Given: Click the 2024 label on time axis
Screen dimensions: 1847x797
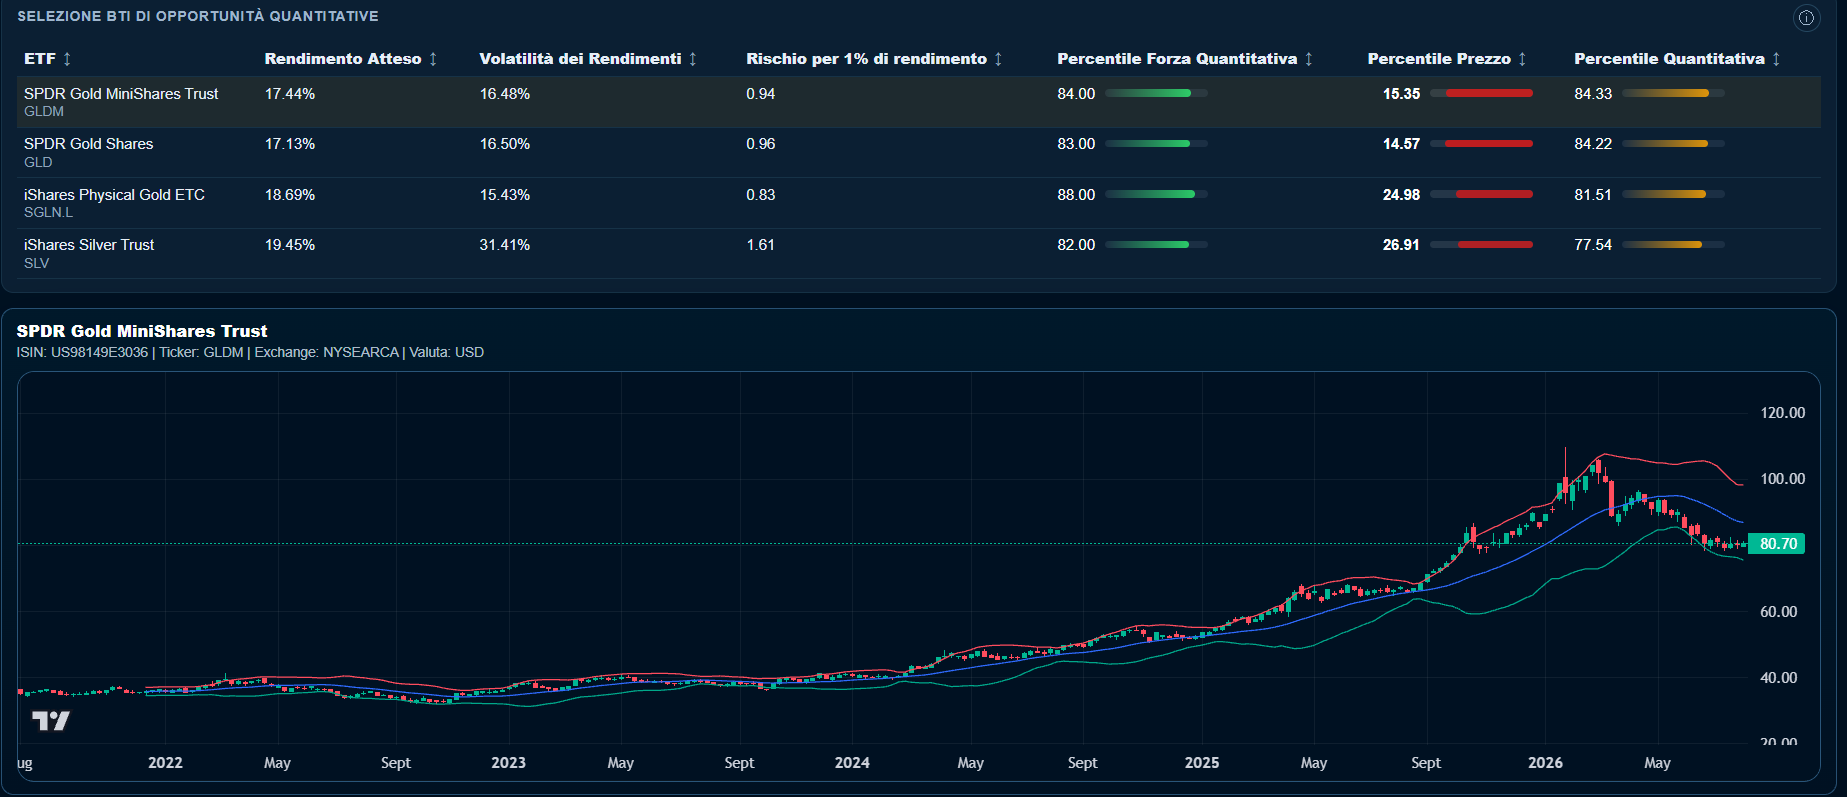Looking at the screenshot, I should pyautogui.click(x=852, y=763).
